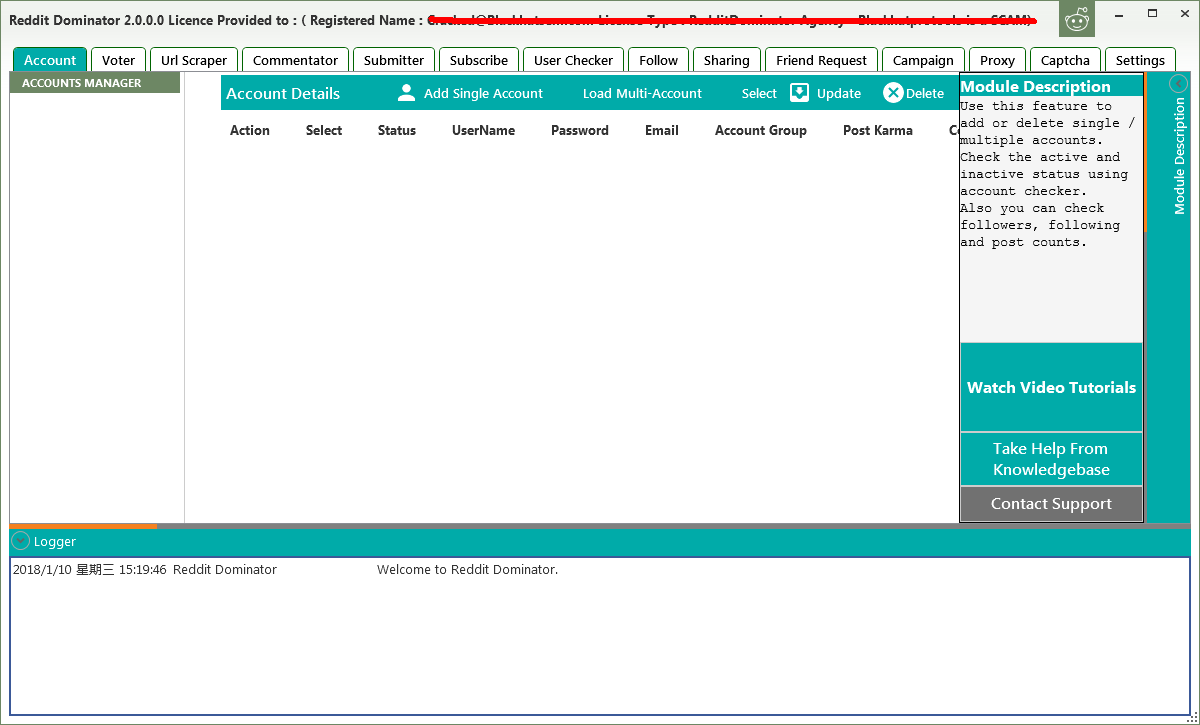Collapse the Logger panel chevron

[21, 541]
